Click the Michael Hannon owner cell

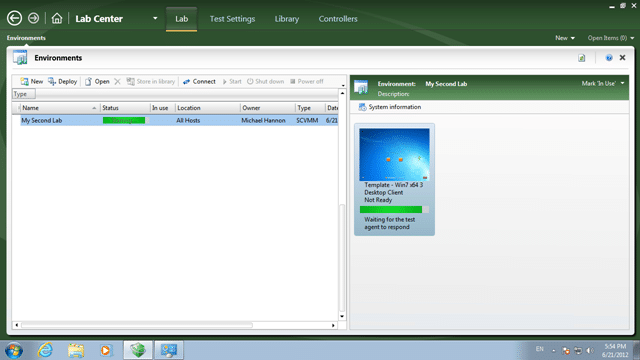tap(263, 120)
